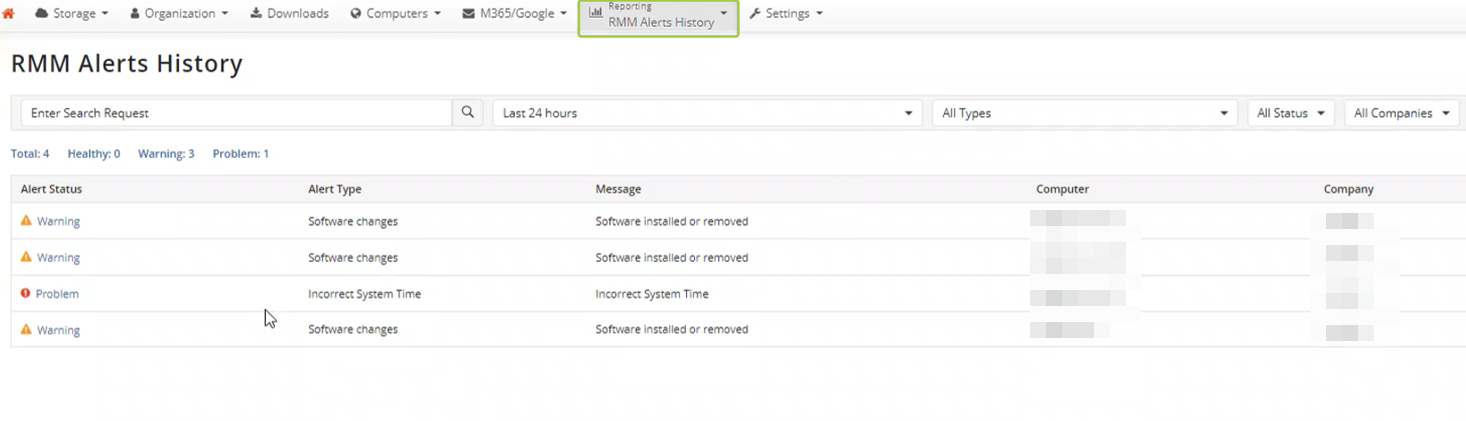Open the All Companies filter dropdown
The width and height of the screenshot is (1466, 421).
click(1401, 113)
